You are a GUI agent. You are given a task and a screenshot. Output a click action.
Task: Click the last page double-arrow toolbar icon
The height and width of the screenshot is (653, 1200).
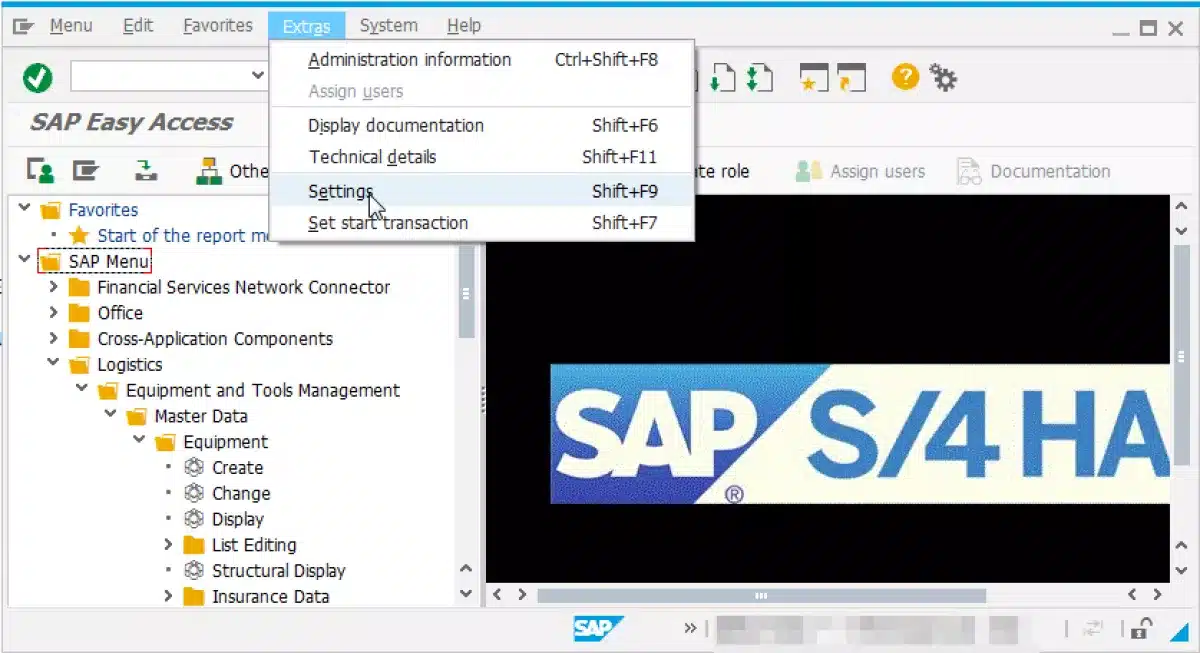click(759, 77)
